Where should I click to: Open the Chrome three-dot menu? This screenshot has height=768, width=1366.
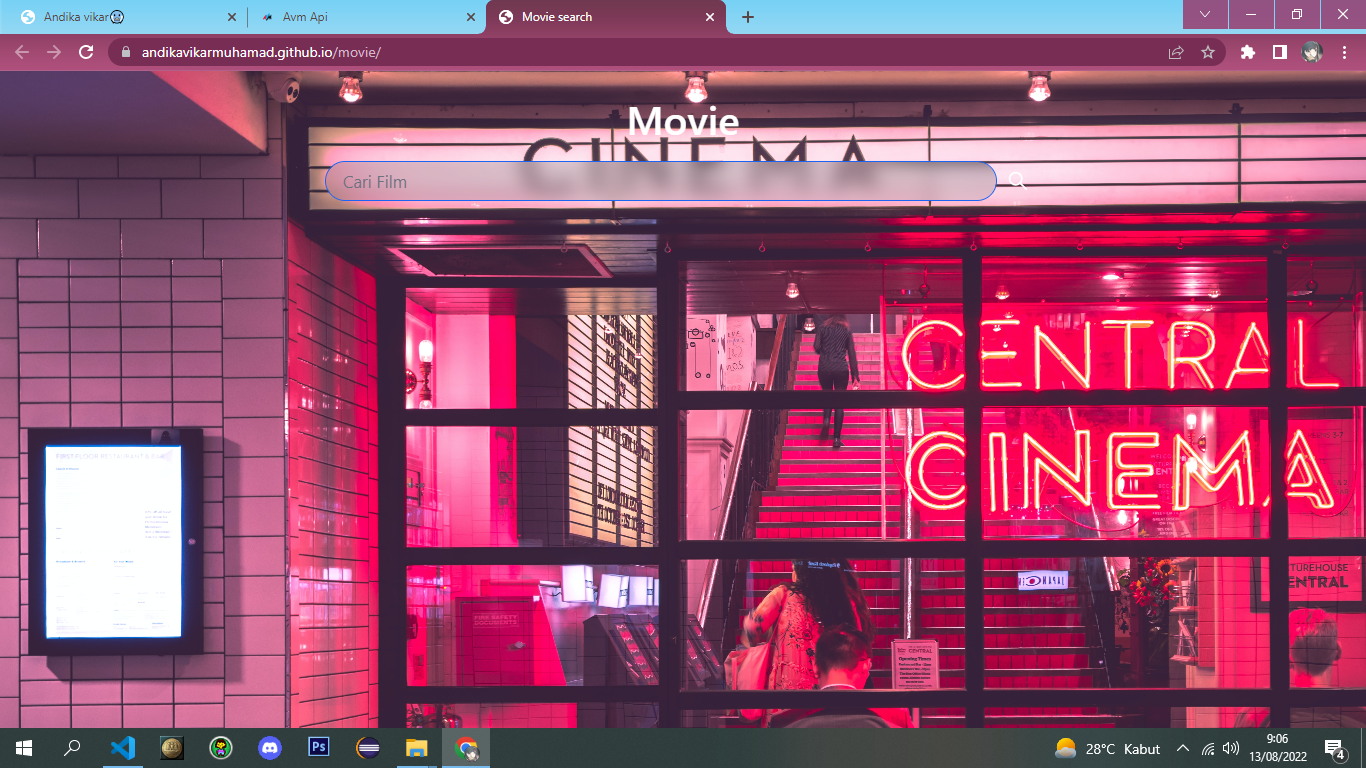1345,52
